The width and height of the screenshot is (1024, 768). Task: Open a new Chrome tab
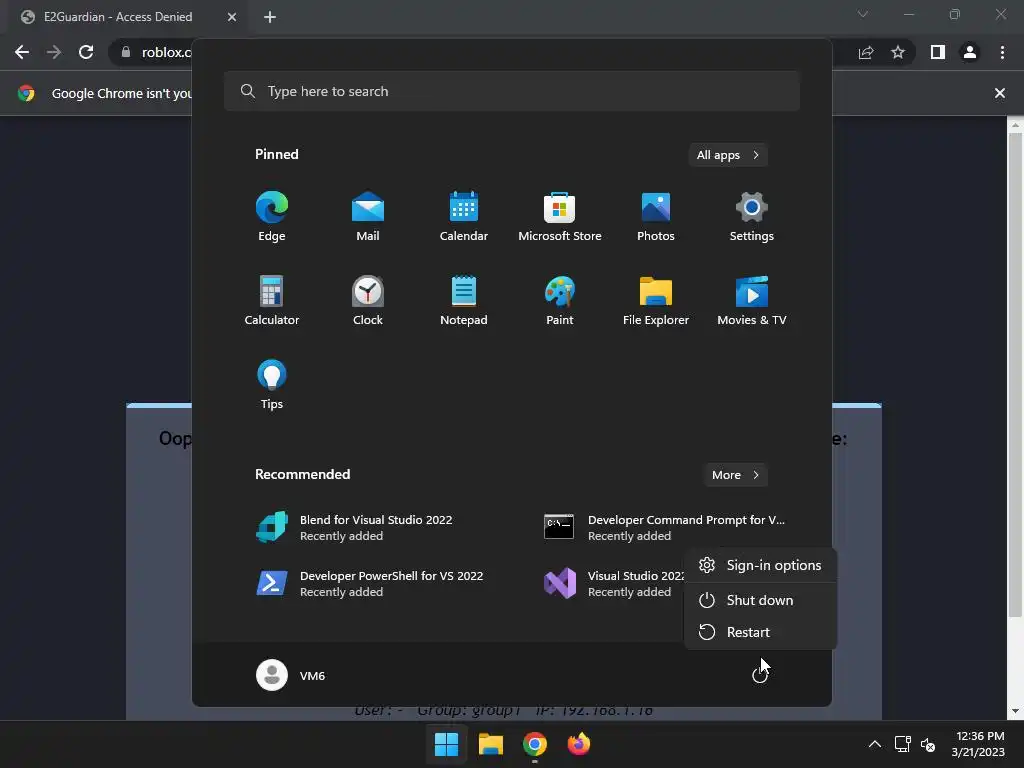click(x=270, y=17)
